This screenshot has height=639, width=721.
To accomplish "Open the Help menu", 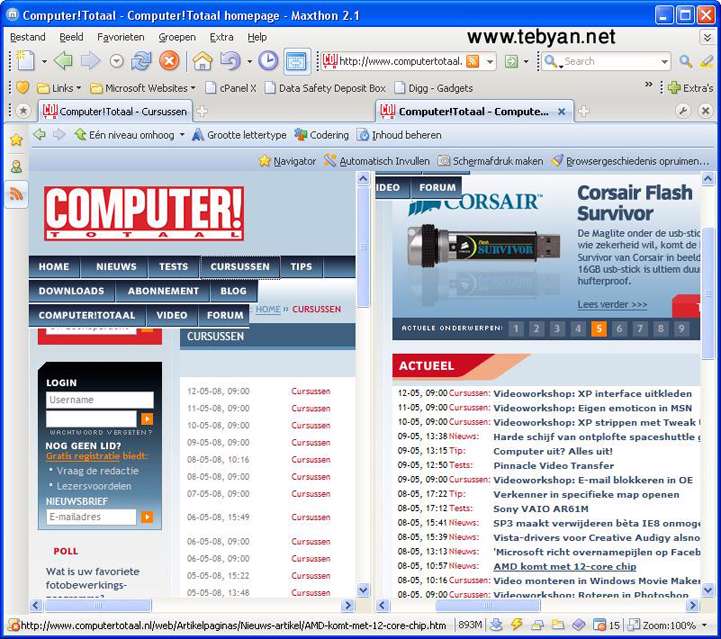I will pos(257,37).
